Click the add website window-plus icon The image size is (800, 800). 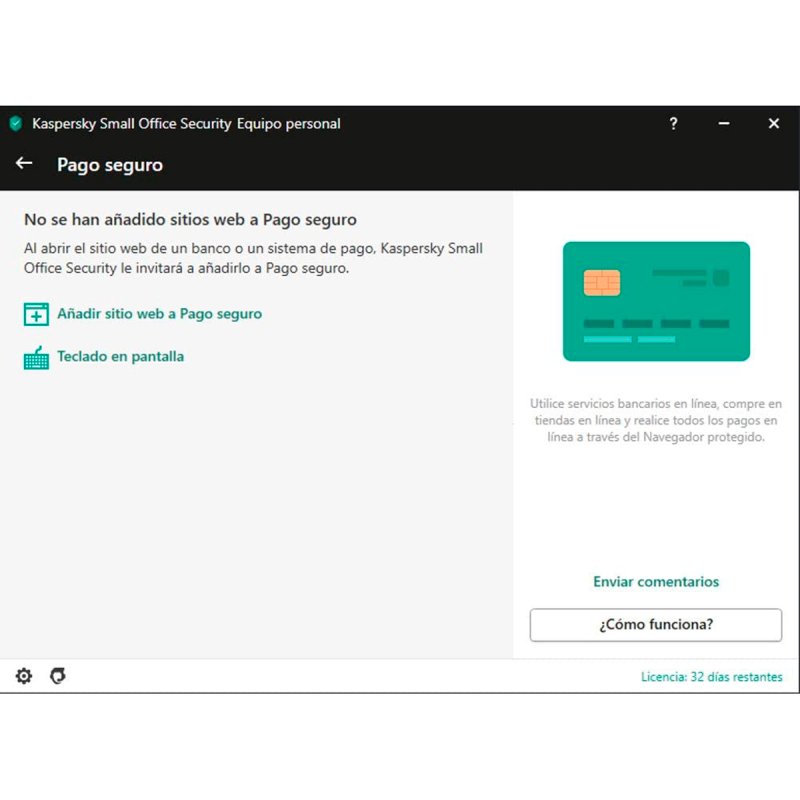click(x=36, y=314)
